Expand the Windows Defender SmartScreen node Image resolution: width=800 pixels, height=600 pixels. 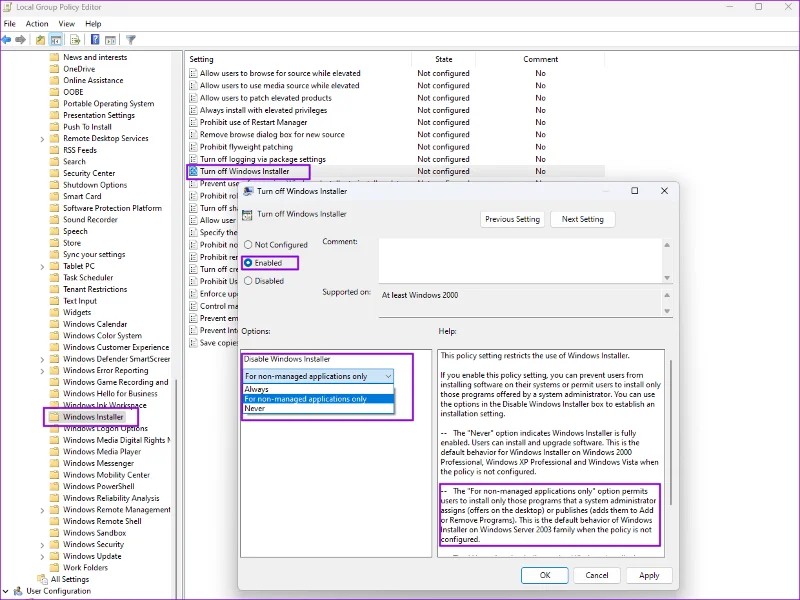[42, 359]
